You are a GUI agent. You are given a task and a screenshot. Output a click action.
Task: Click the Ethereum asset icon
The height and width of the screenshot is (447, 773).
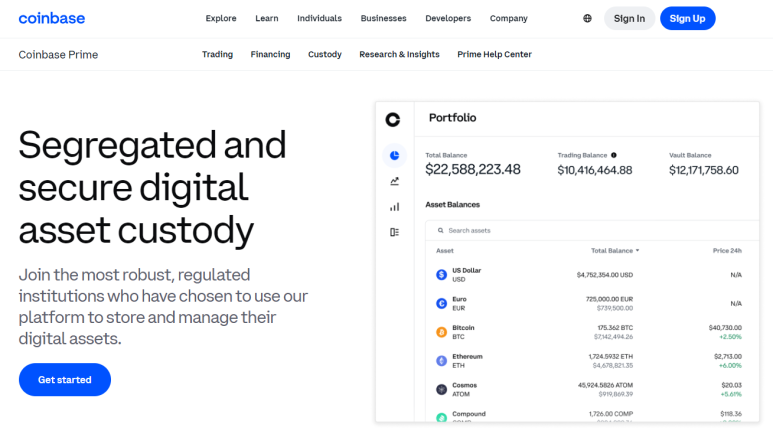[x=442, y=361]
